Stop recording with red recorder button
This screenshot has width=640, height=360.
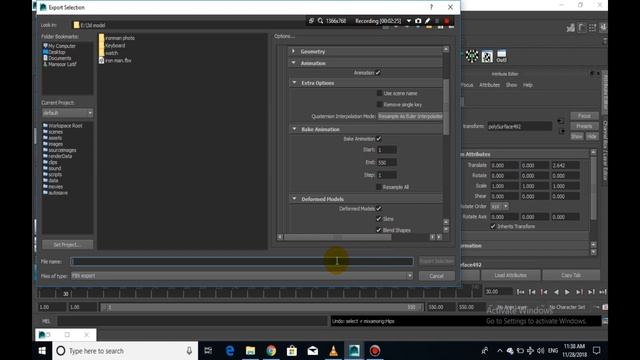click(447, 21)
